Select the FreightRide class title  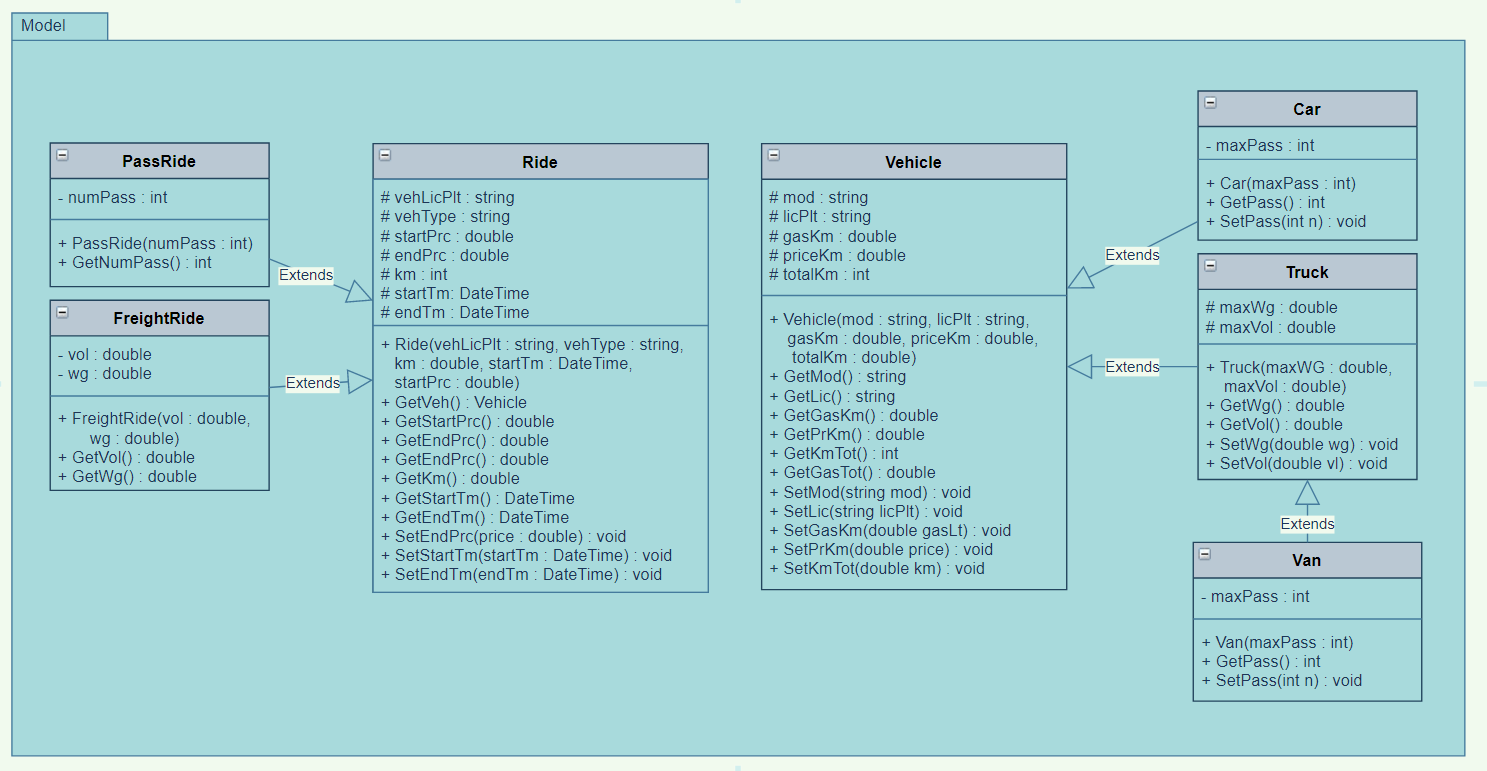pyautogui.click(x=159, y=318)
